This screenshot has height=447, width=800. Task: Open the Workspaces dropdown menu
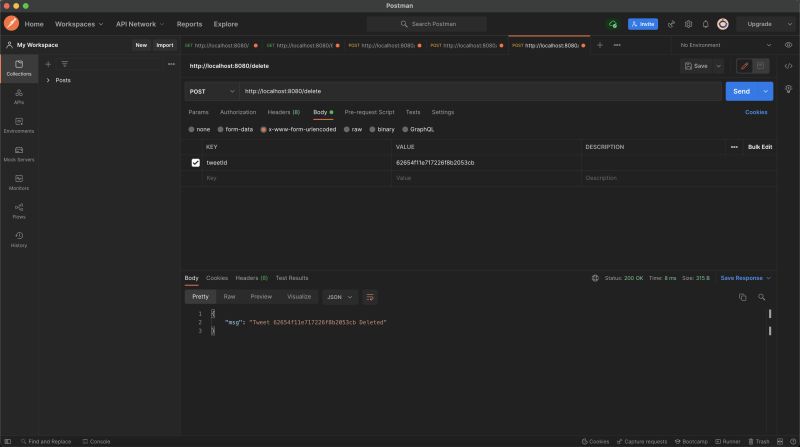79,24
